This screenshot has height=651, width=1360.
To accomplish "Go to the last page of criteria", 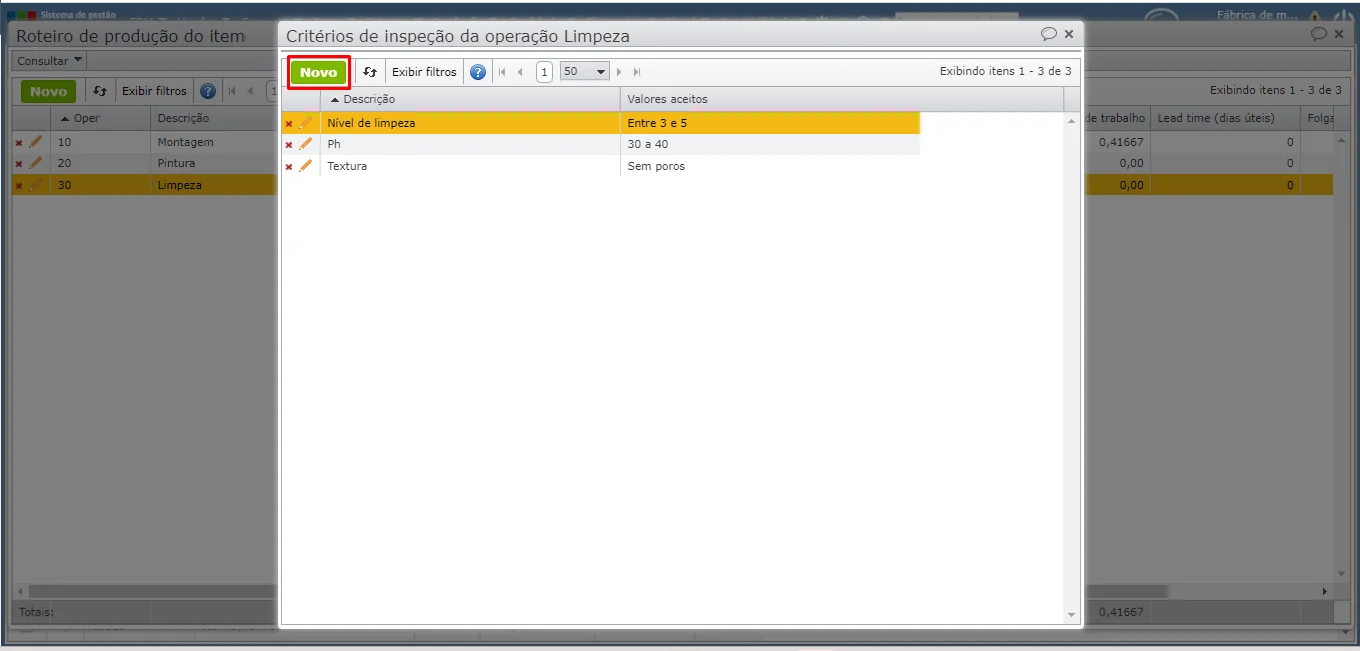I will click(637, 72).
